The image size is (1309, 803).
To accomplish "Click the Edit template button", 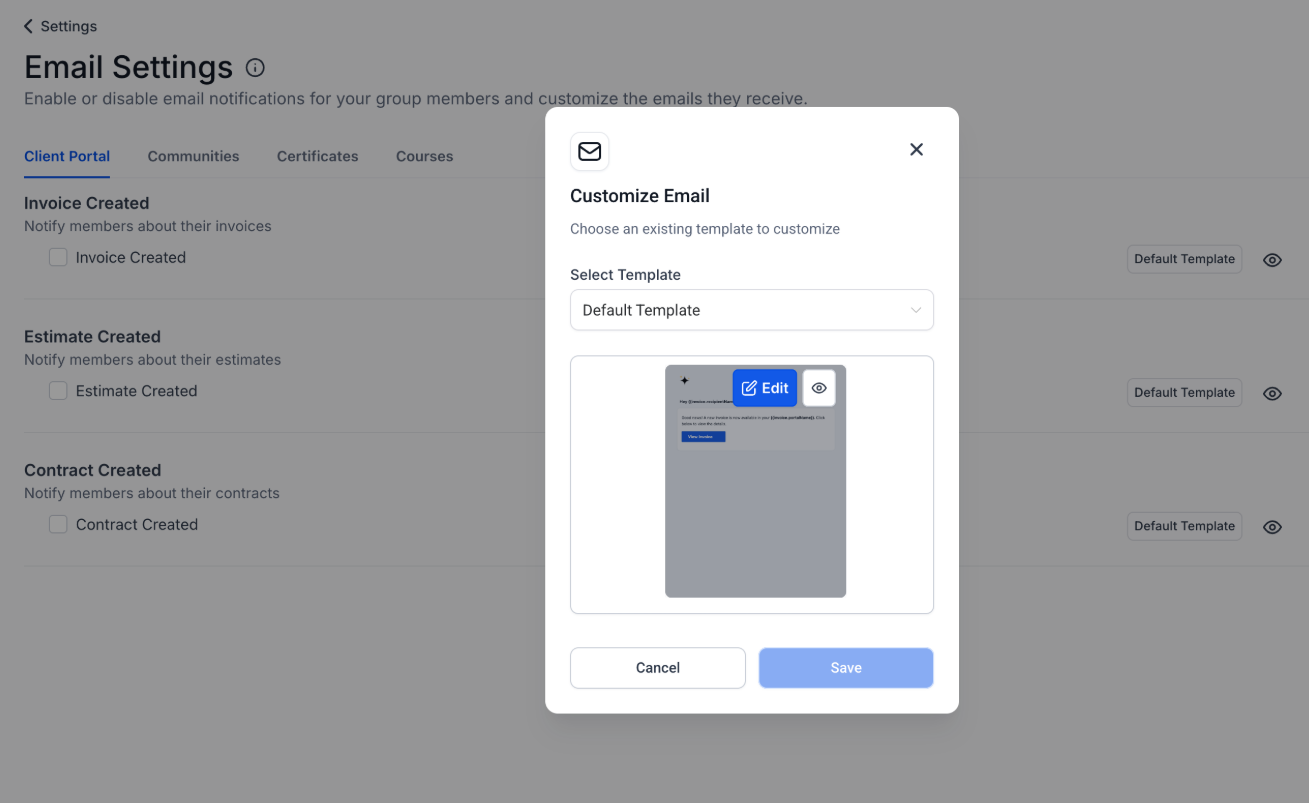I will click(x=764, y=388).
